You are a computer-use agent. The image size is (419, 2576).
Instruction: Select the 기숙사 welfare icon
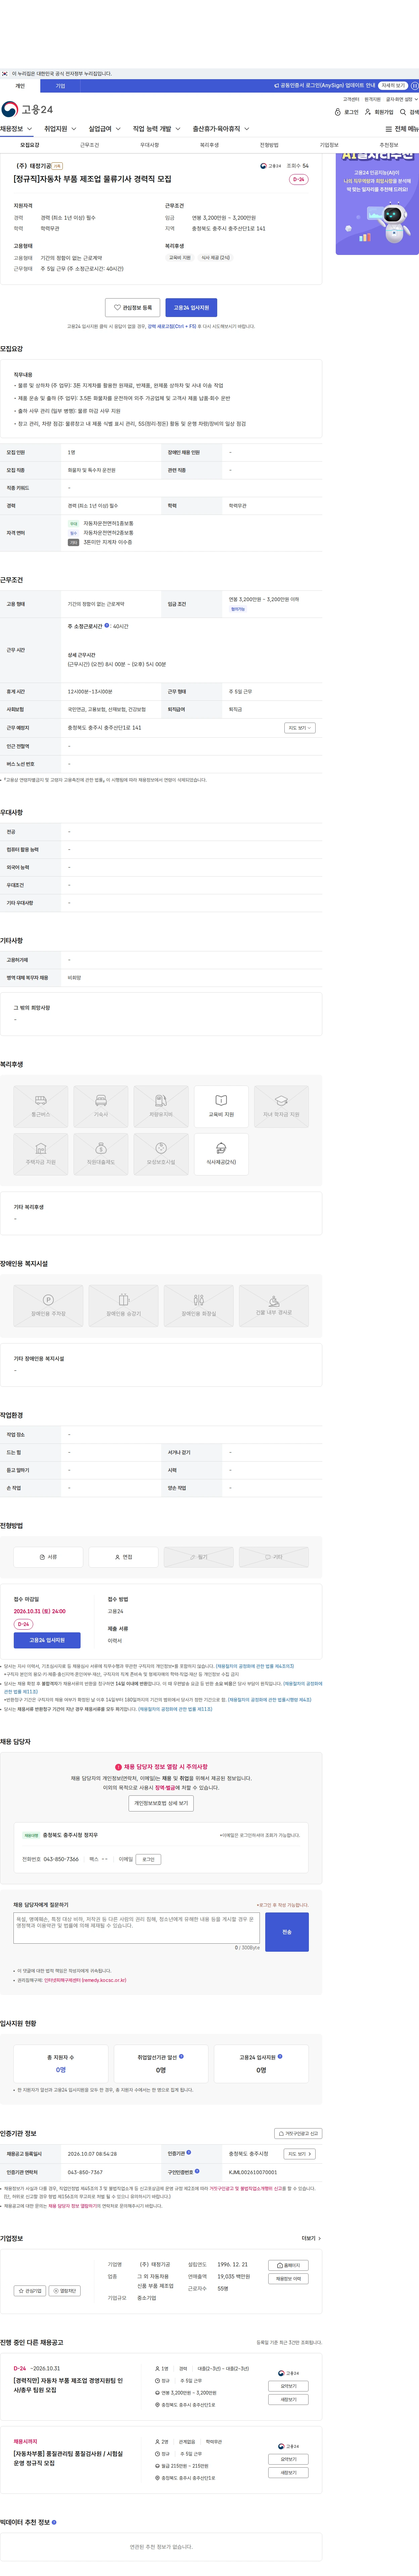(x=101, y=1106)
